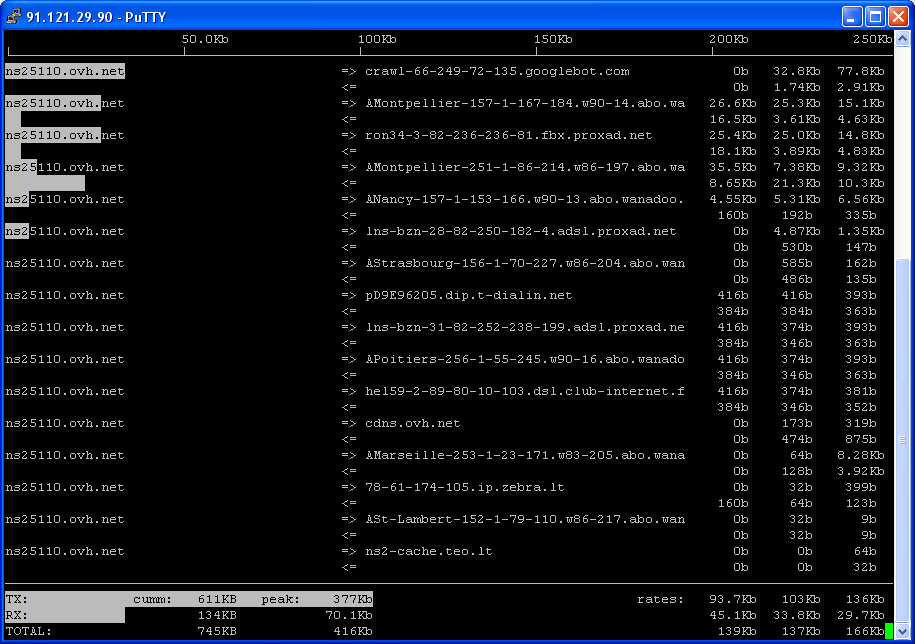Maximize the PuTTY window
The width and height of the screenshot is (915, 644).
tap(875, 16)
